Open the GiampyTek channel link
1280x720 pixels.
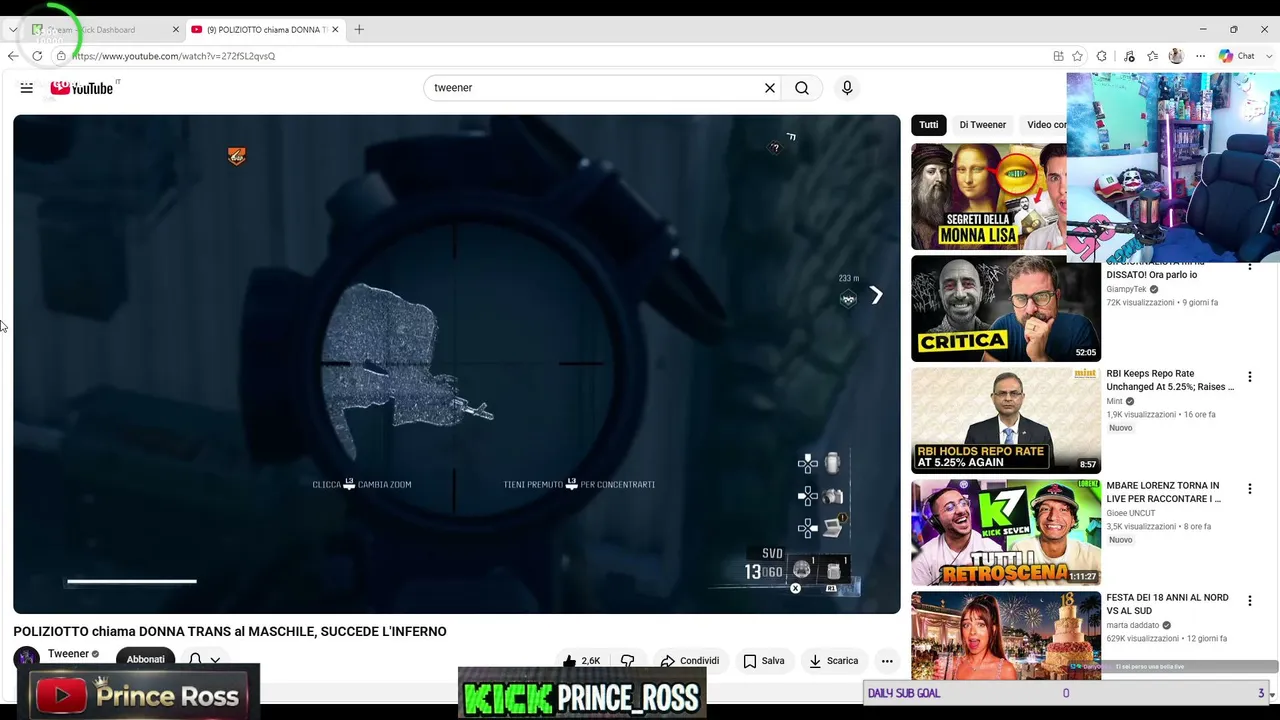click(x=1126, y=289)
